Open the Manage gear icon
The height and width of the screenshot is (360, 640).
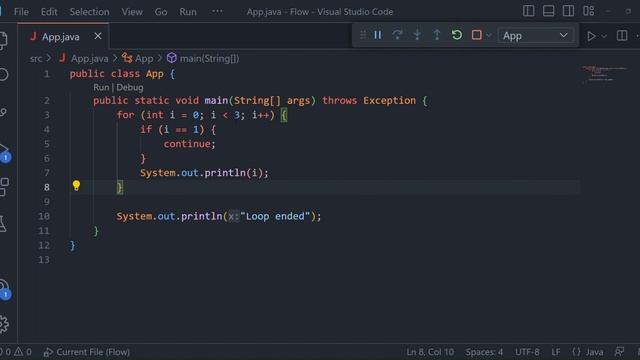click(4, 324)
